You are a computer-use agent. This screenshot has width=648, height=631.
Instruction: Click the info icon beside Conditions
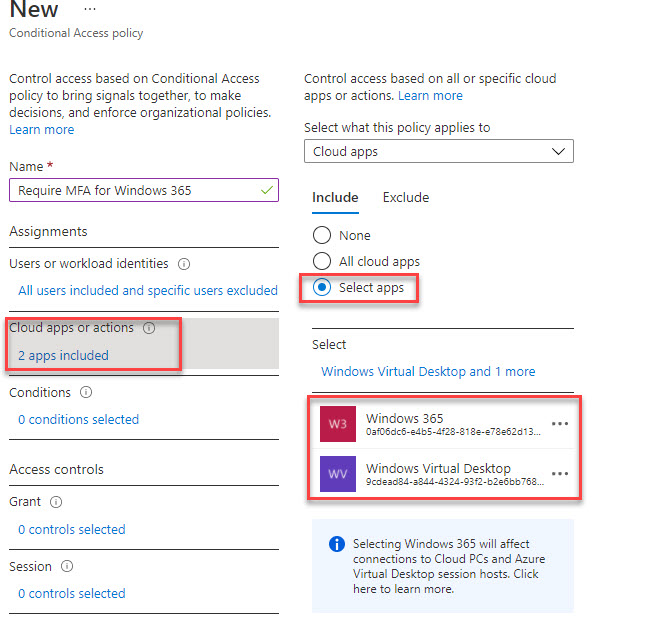point(86,392)
